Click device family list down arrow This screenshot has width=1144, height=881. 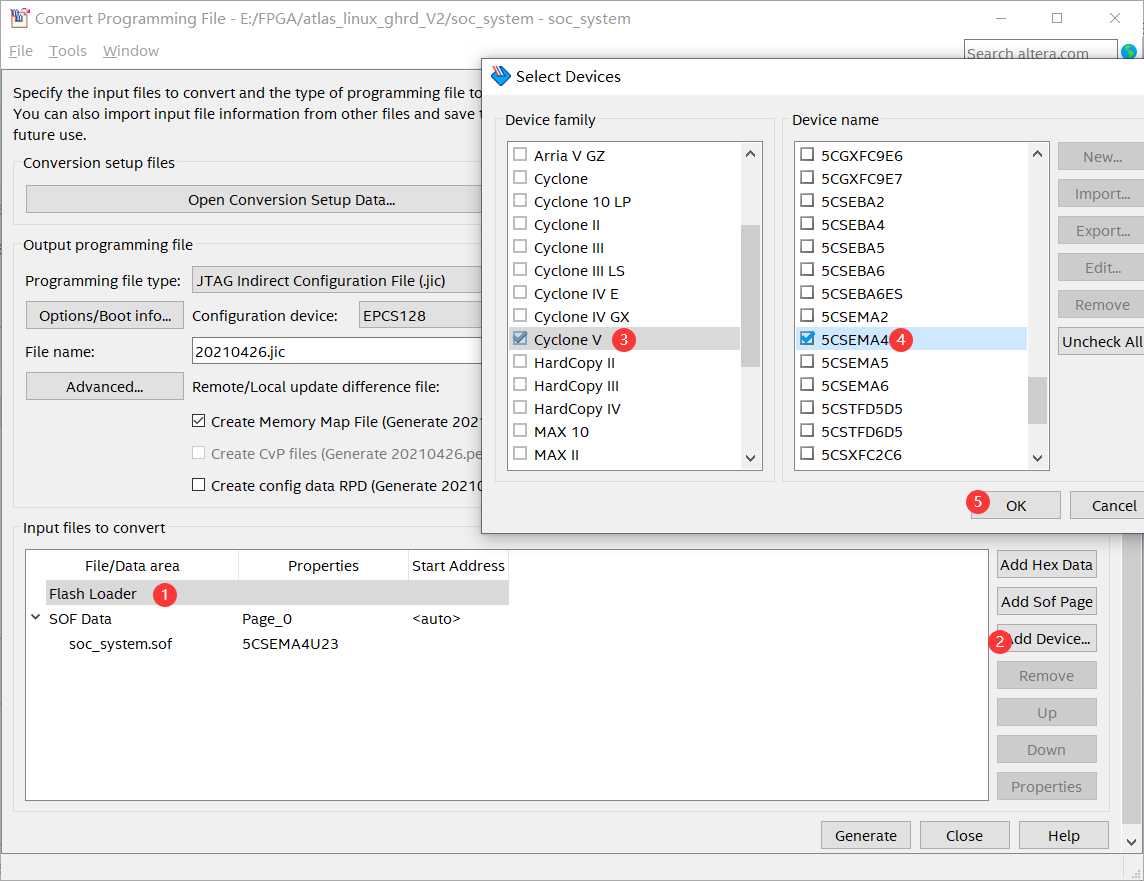[750, 458]
